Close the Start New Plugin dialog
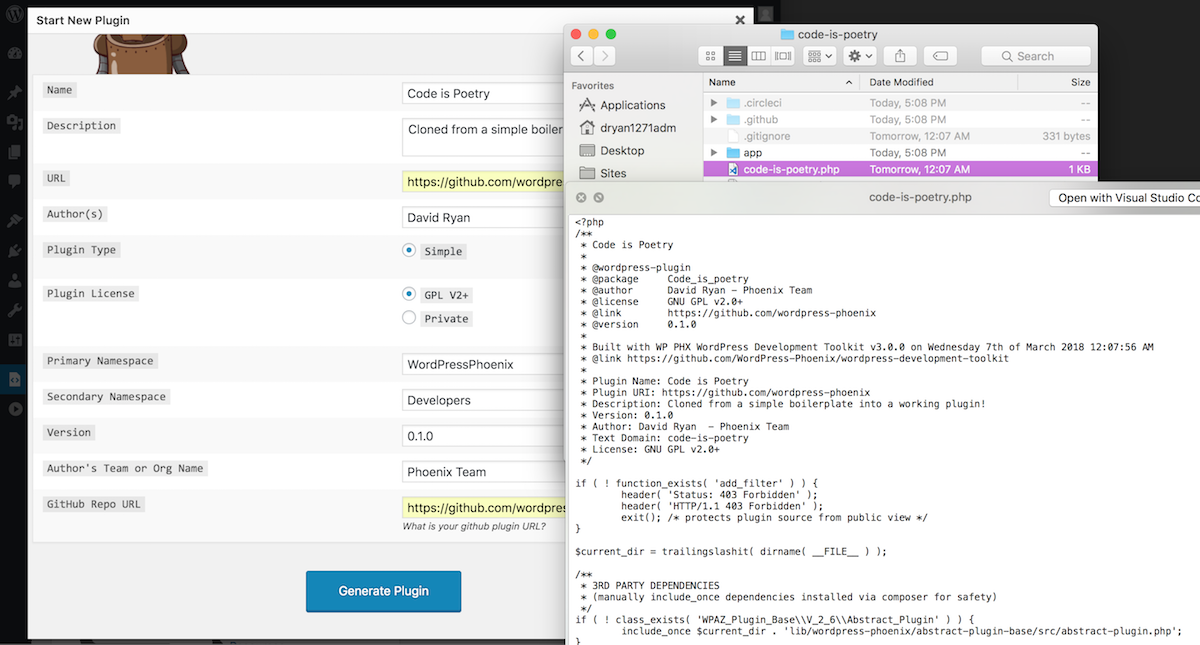Screen dimensions: 1200x645 [740, 19]
